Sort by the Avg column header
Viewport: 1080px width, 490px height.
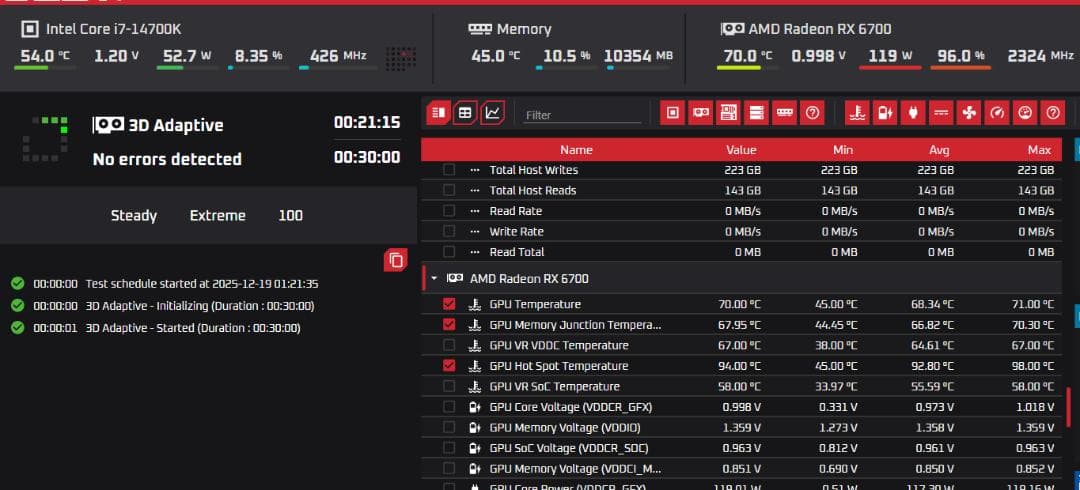point(939,150)
